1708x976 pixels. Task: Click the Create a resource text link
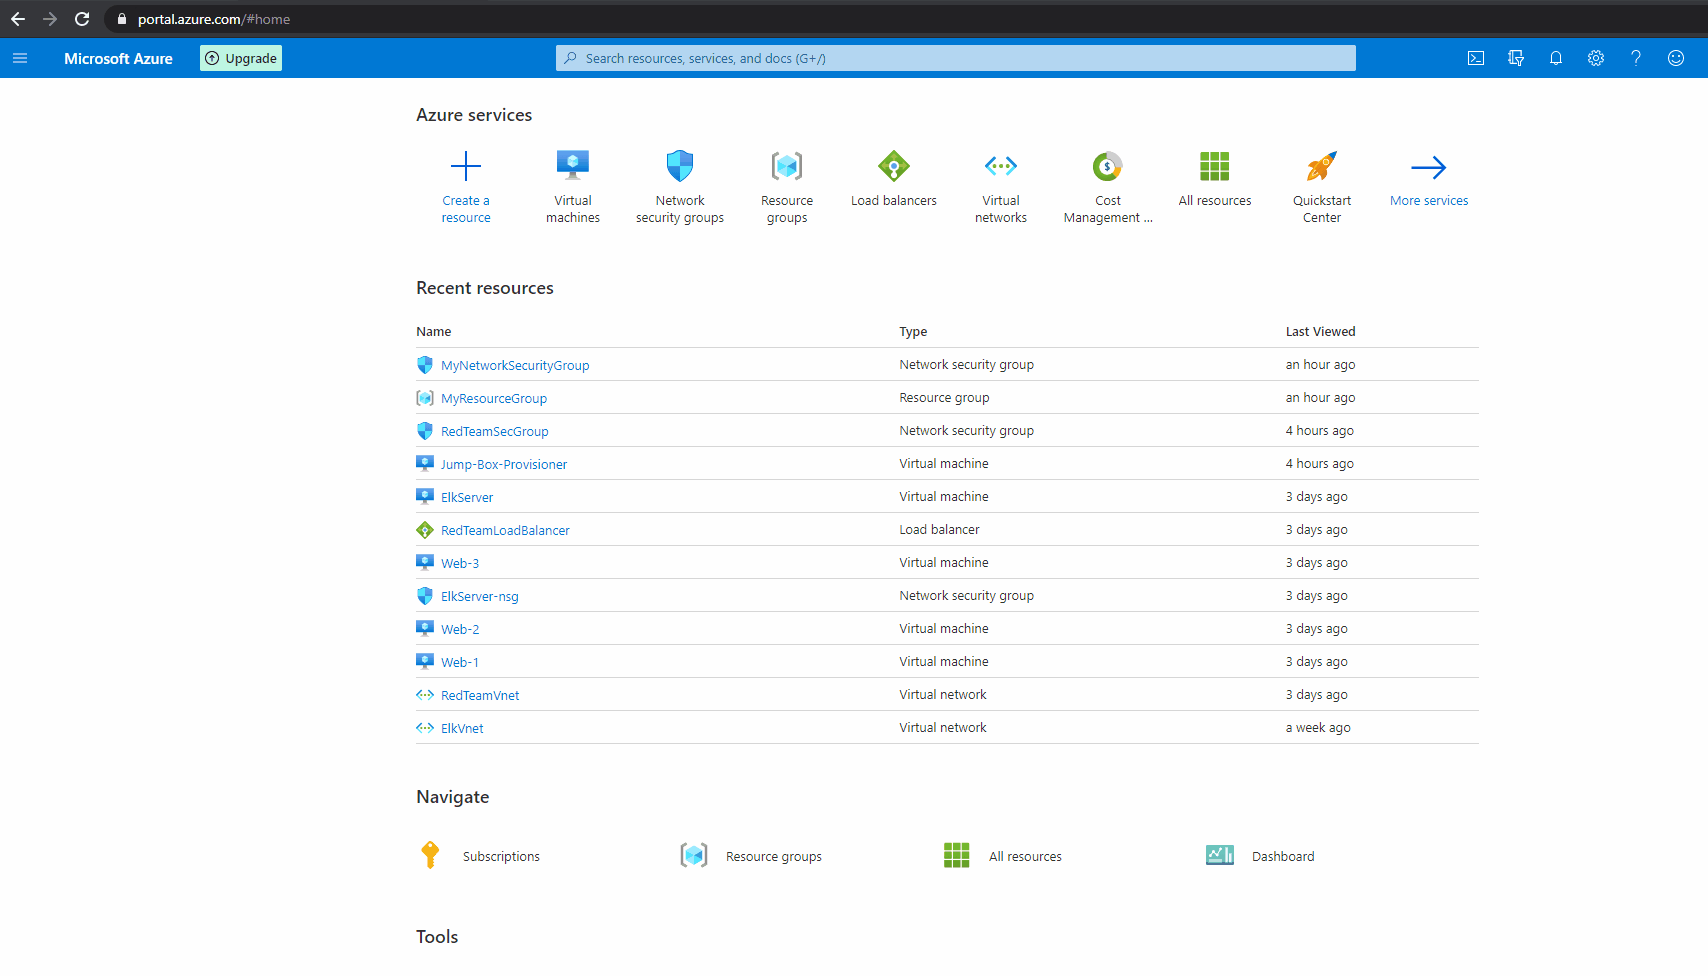pos(466,209)
